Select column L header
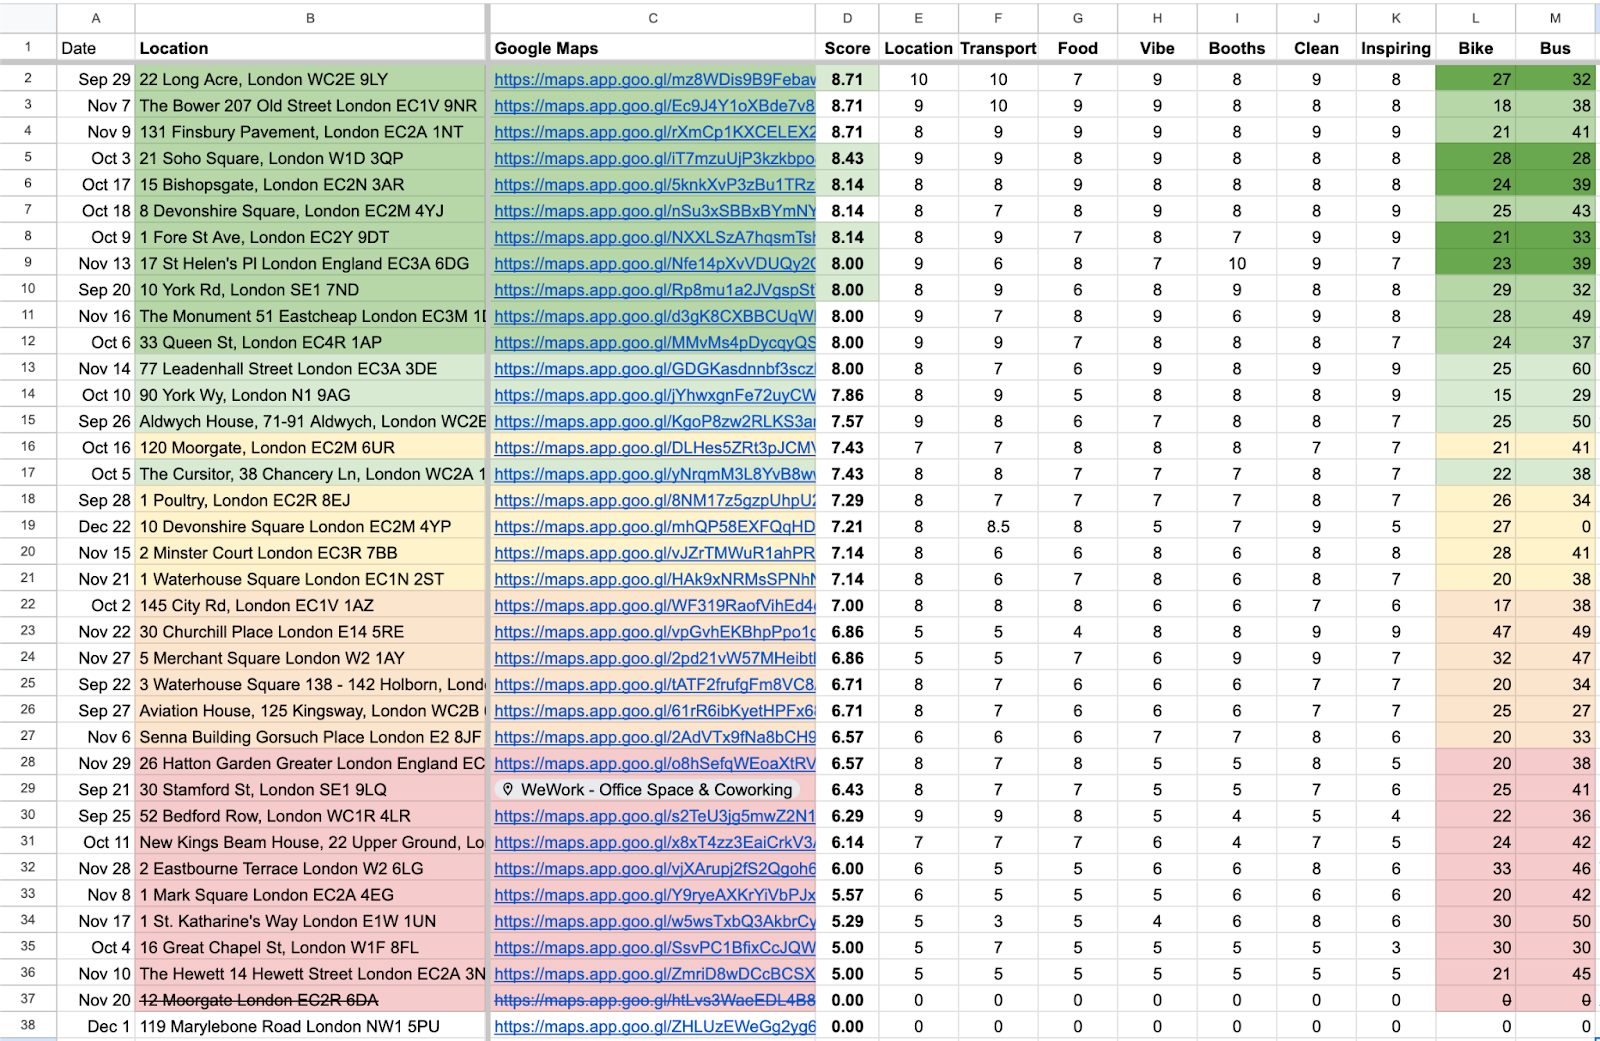Viewport: 1600px width, 1041px height. (x=1475, y=18)
